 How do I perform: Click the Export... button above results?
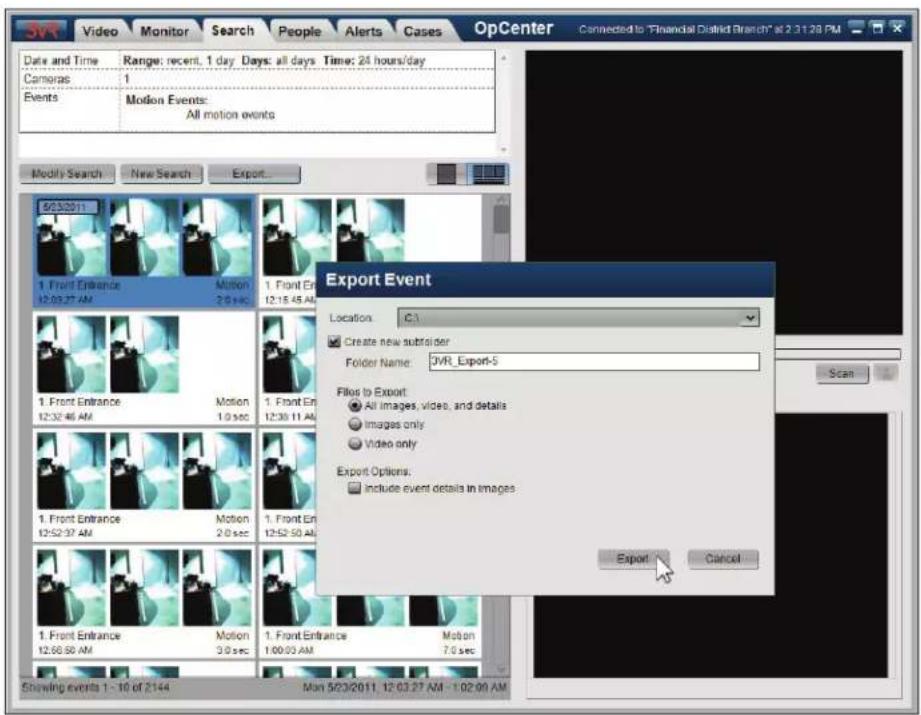(x=254, y=174)
